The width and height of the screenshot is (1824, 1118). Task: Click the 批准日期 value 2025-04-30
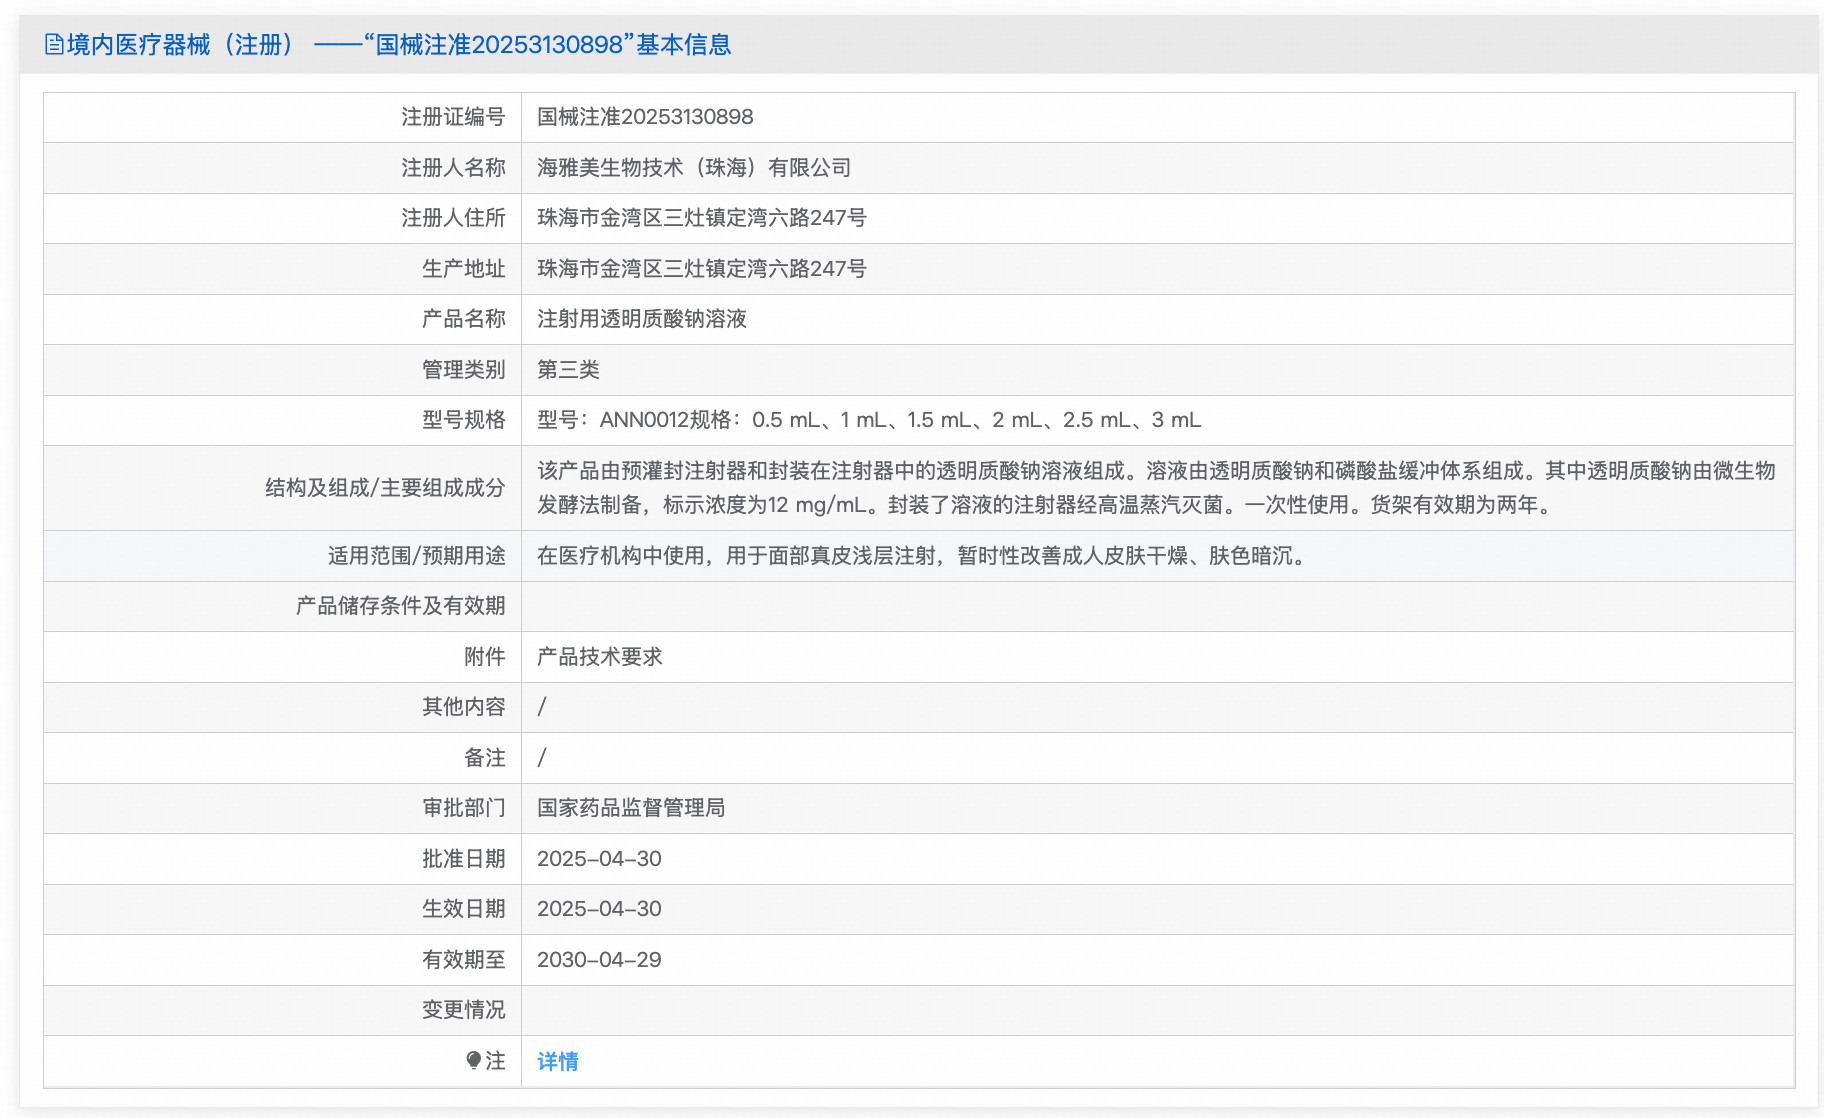tap(599, 859)
